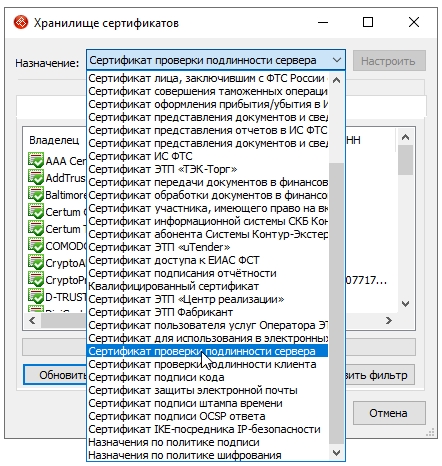Screen dimensions: 442x466
Task: Collapse the Назначение combo box arrow
Action: click(x=337, y=60)
